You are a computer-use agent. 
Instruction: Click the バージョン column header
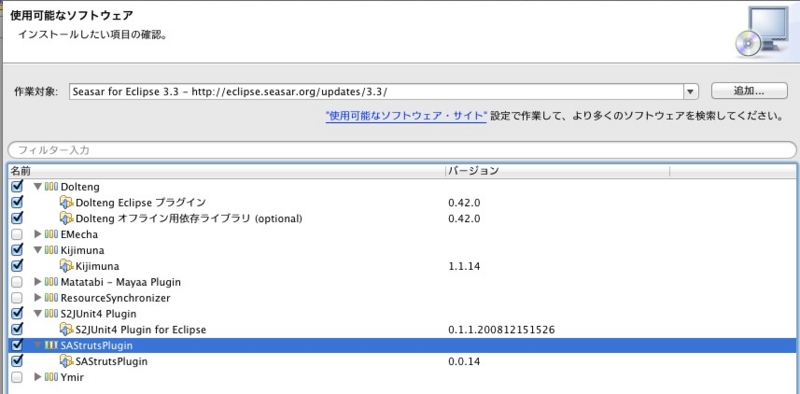pyautogui.click(x=557, y=171)
